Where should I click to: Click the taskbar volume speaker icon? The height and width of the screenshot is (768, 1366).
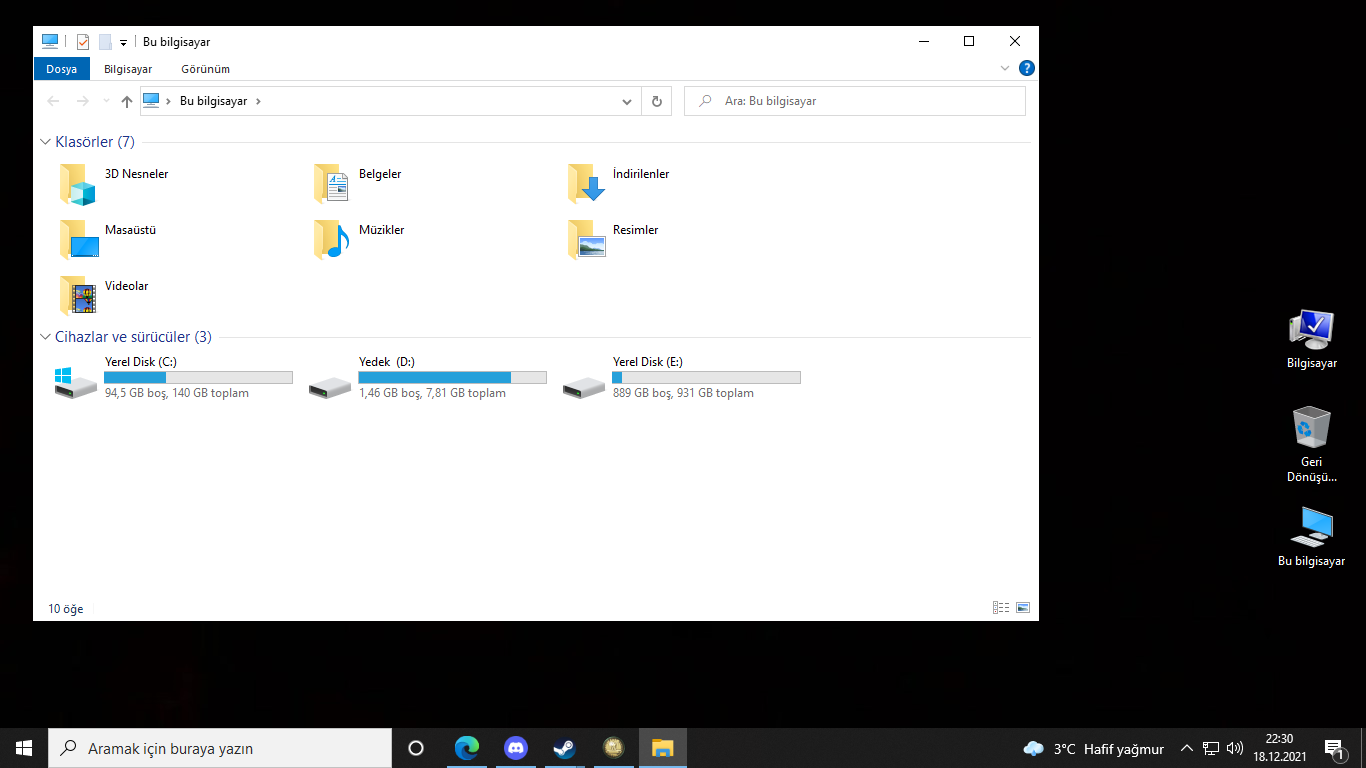(x=1235, y=748)
